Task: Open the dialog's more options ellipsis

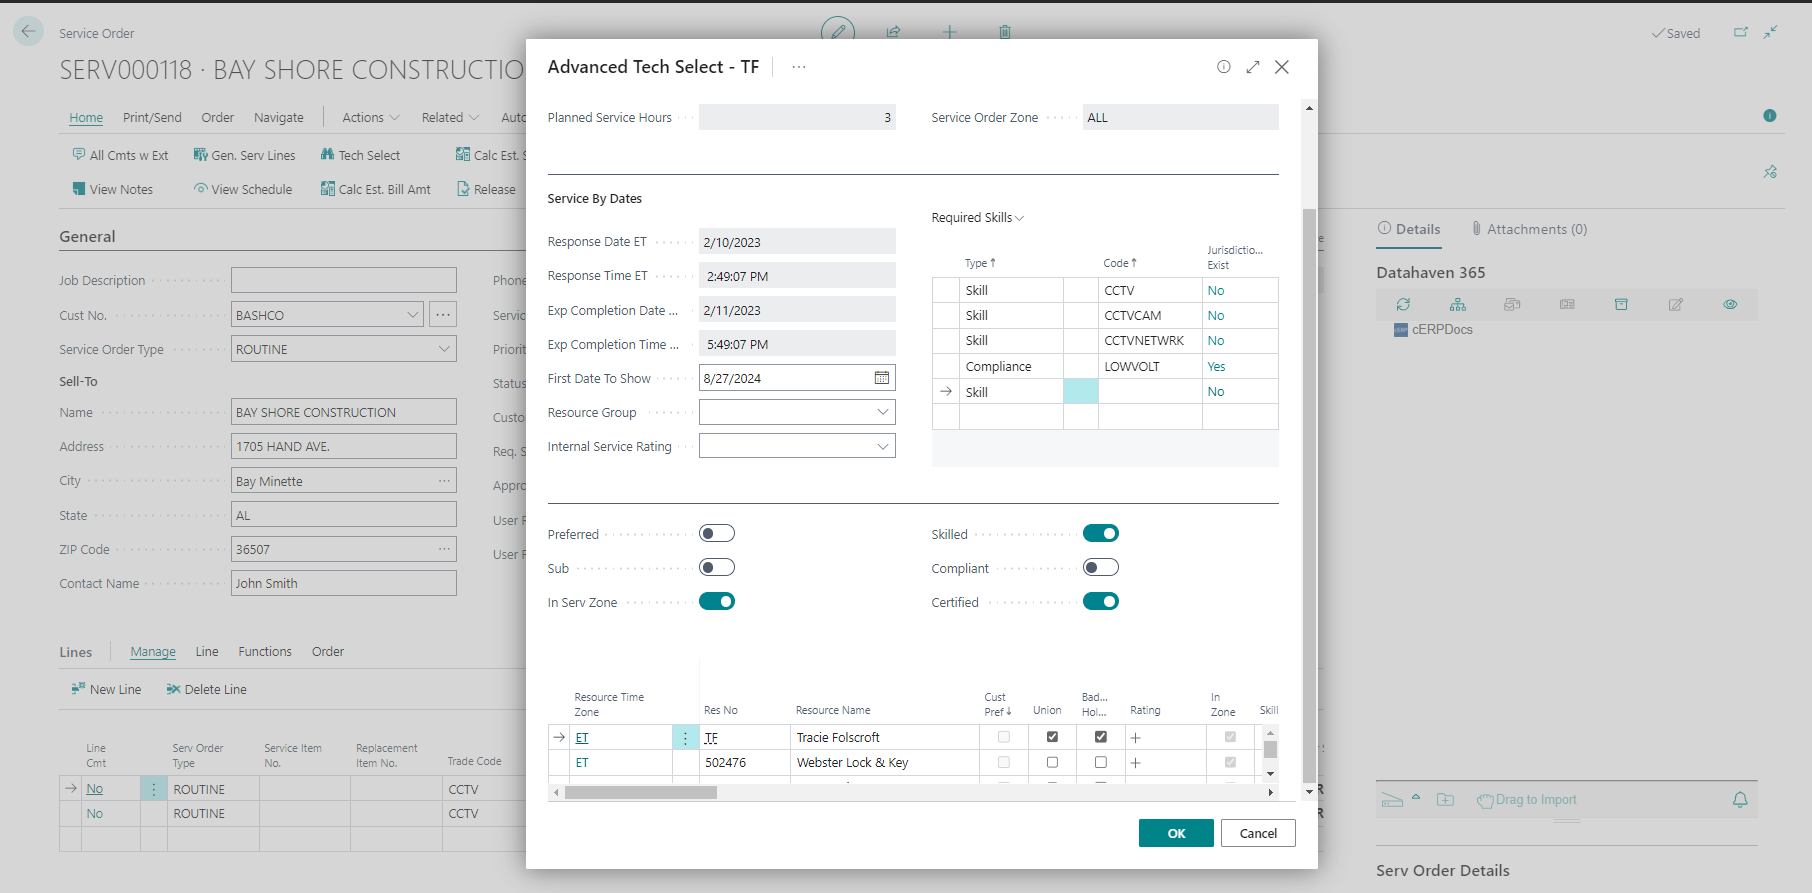Action: coord(799,67)
